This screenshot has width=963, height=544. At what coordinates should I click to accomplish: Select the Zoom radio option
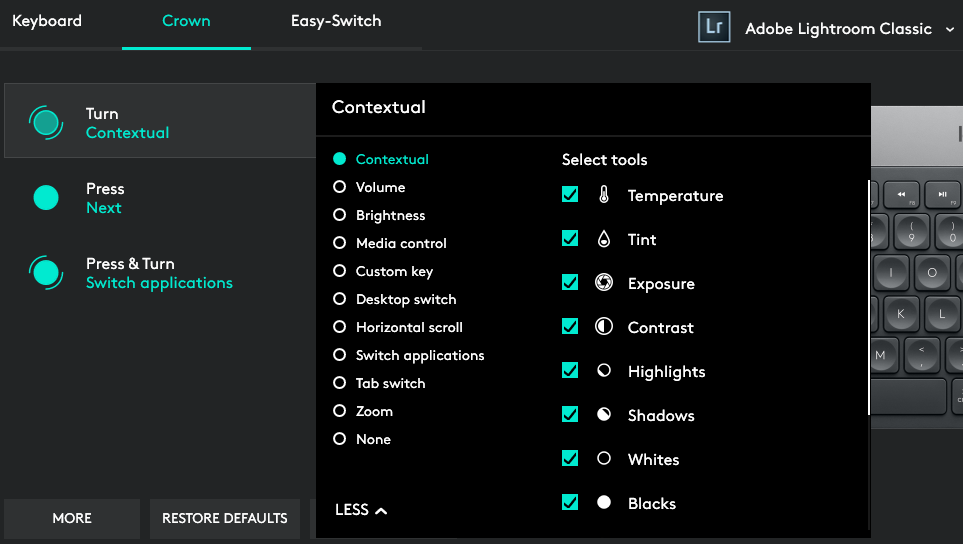tap(340, 411)
